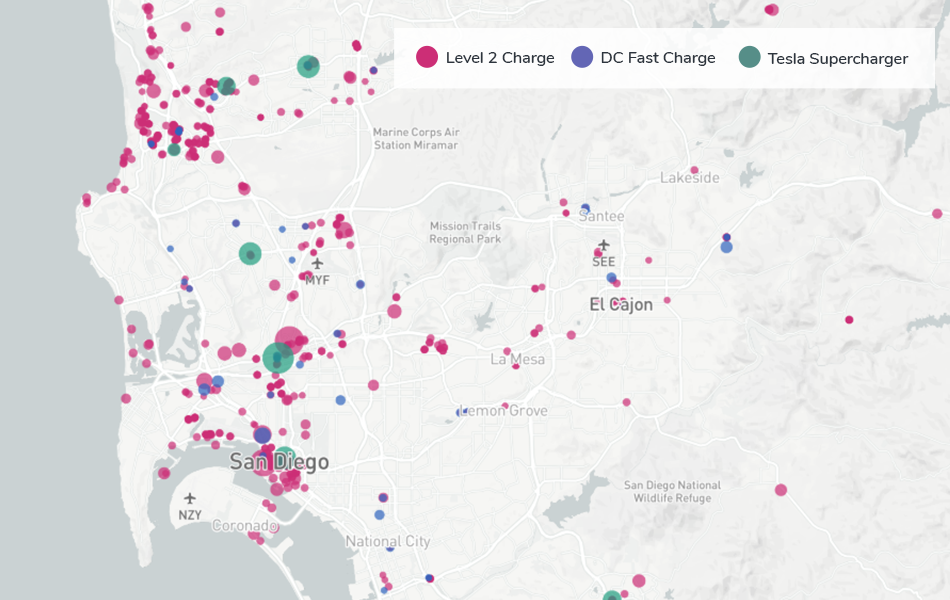Click the San Diego city label
Viewport: 950px width, 600px height.
click(278, 462)
